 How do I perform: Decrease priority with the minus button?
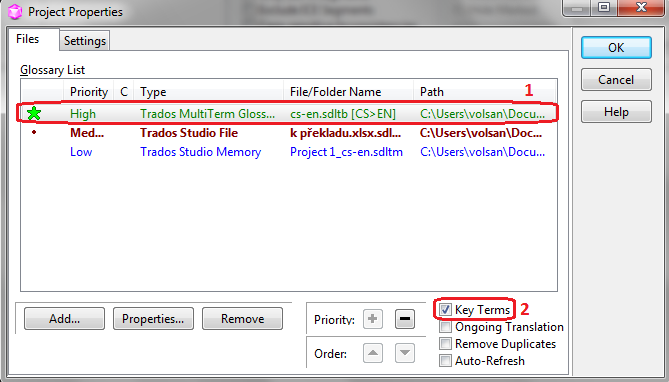coord(404,319)
